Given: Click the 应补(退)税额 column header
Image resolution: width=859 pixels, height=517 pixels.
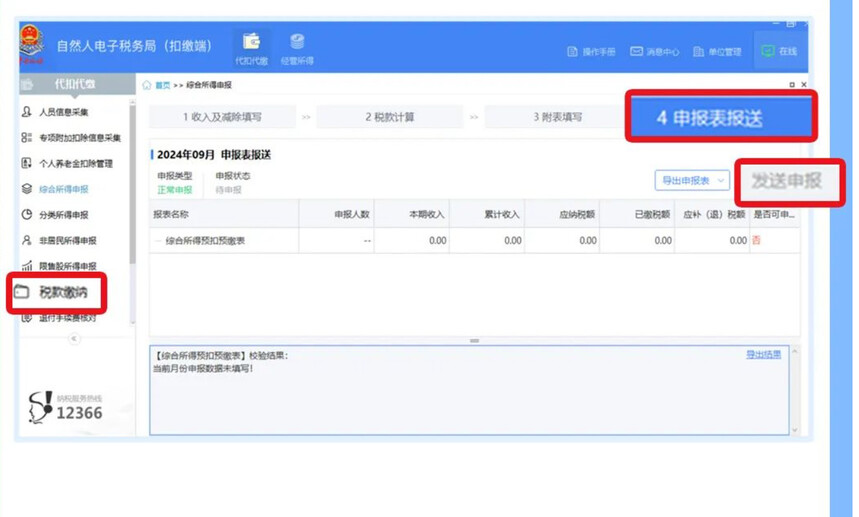Looking at the screenshot, I should coord(714,214).
